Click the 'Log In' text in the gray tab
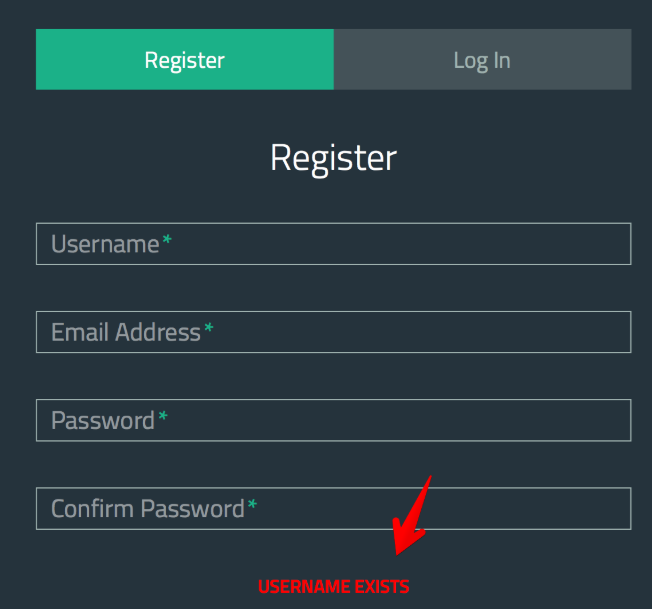 pos(482,60)
